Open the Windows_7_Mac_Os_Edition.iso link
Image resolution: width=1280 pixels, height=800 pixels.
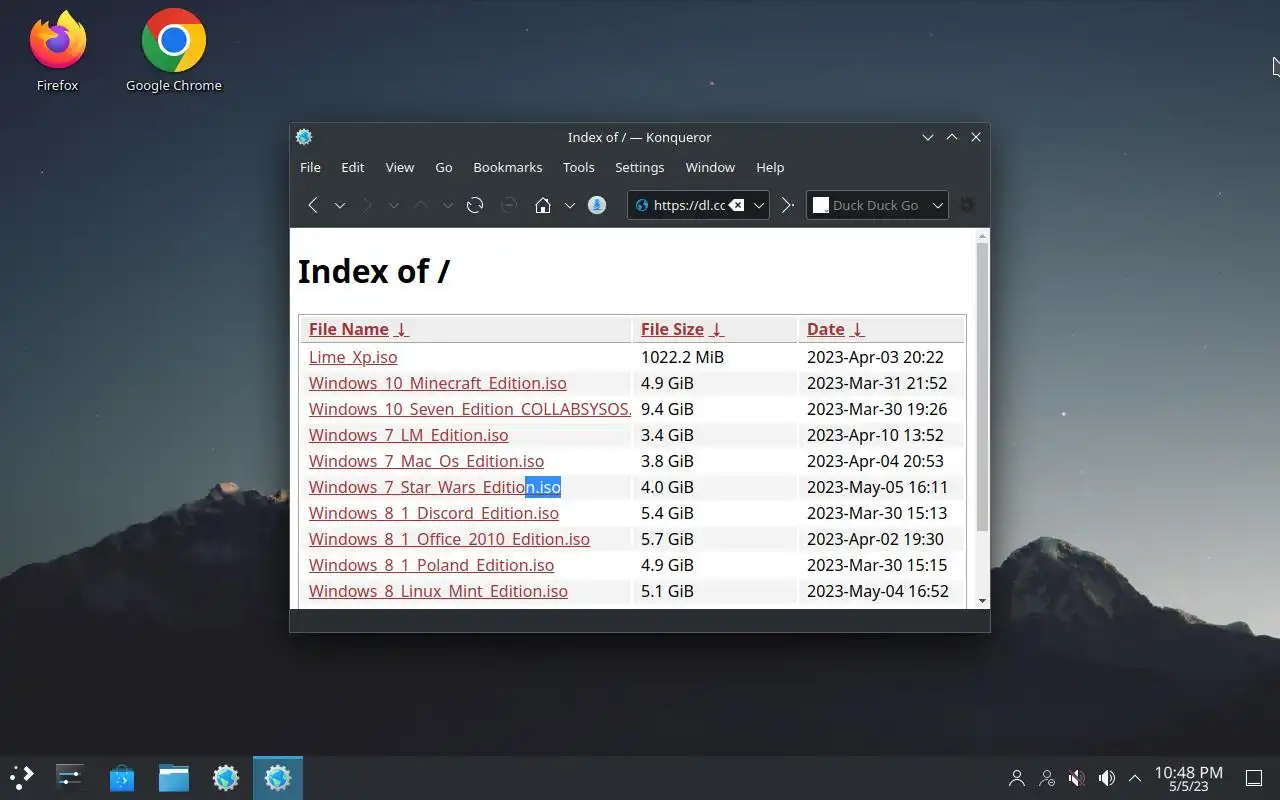coord(426,461)
